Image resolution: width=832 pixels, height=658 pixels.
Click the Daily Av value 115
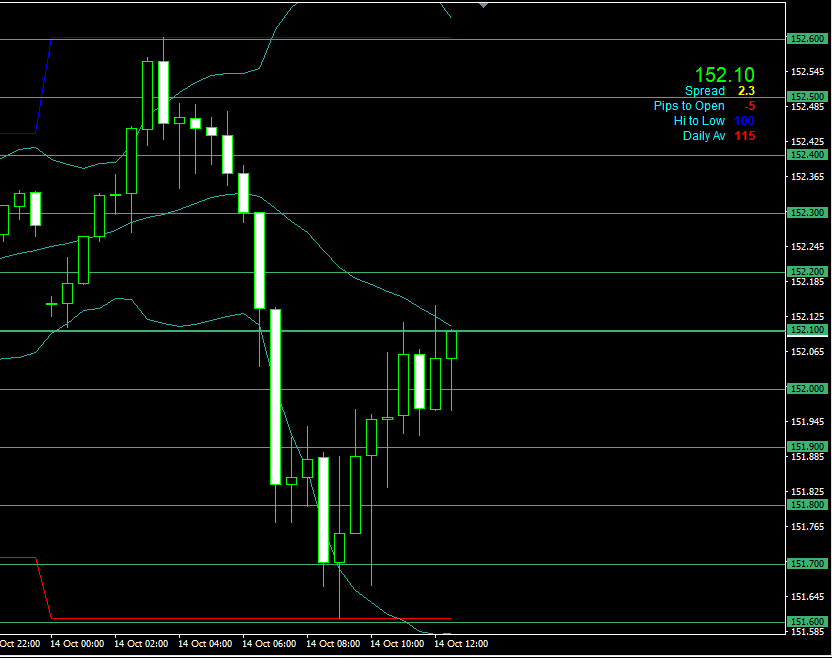pos(745,136)
